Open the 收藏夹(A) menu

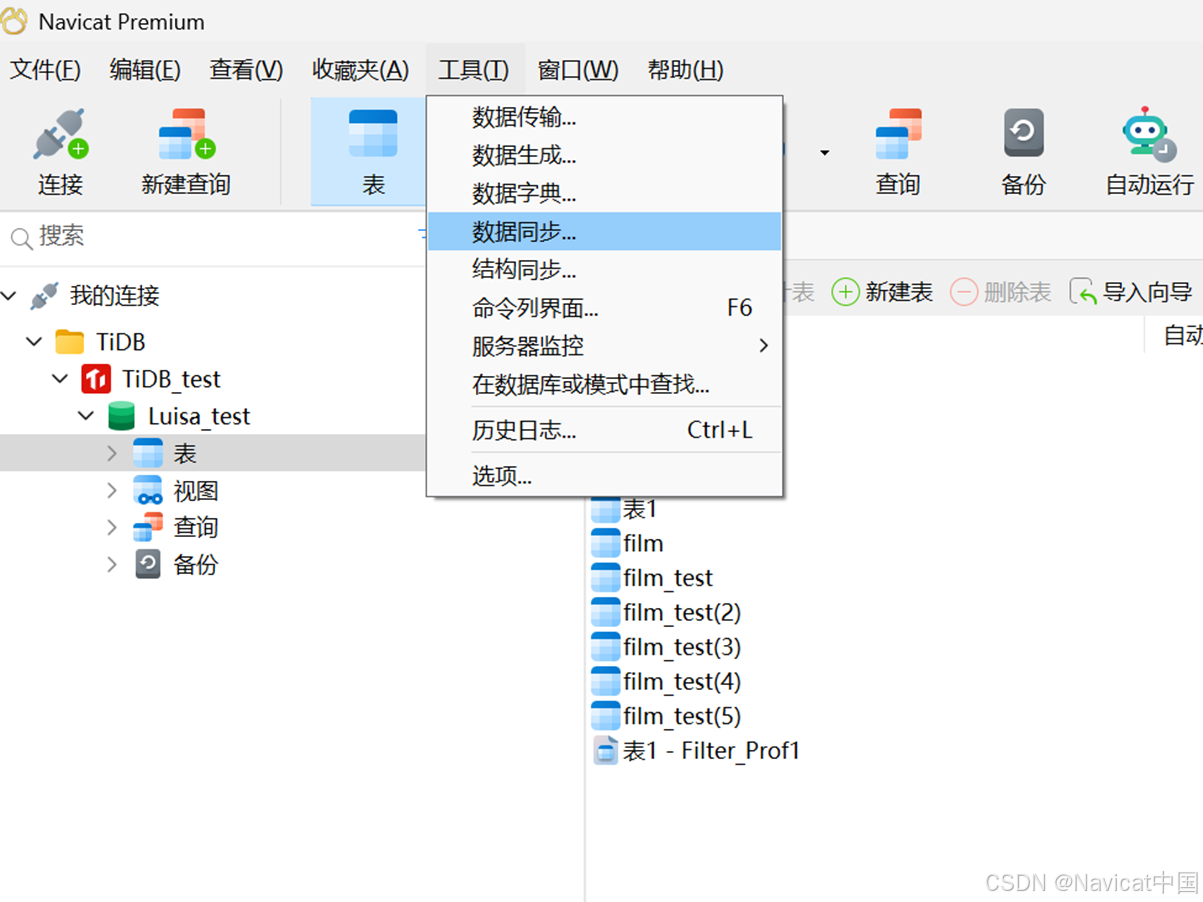(361, 70)
